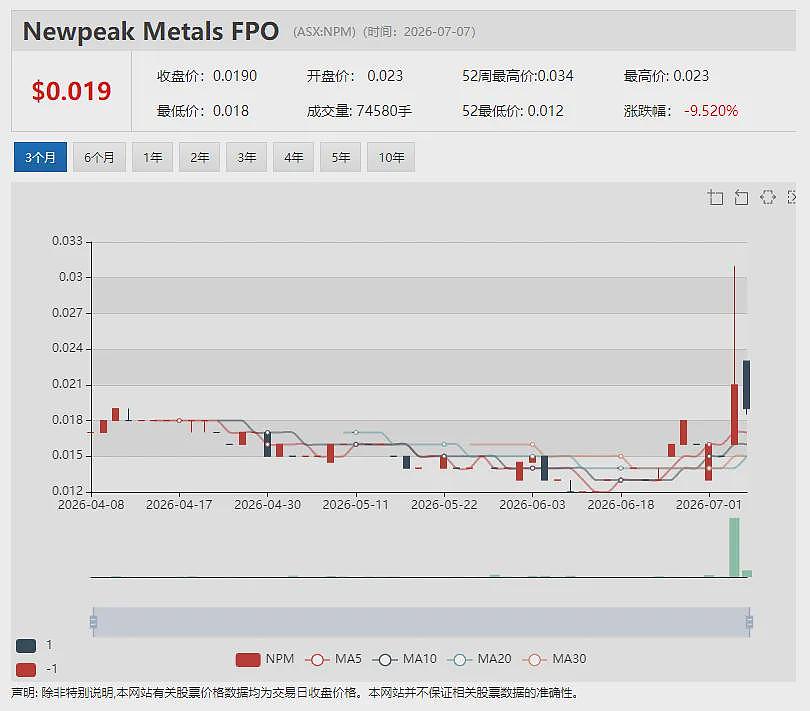
Task: Click the middle of the data zoom bar
Action: (x=421, y=622)
